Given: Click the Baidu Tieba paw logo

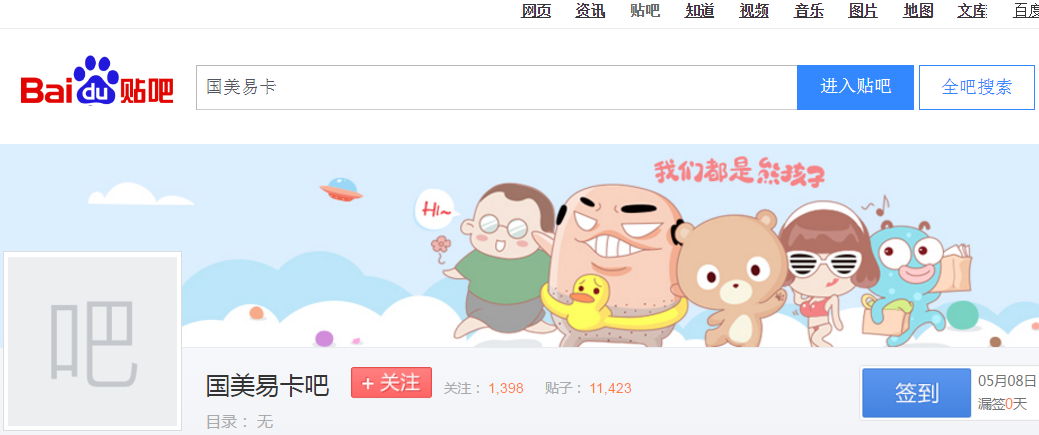Looking at the screenshot, I should 97,81.
